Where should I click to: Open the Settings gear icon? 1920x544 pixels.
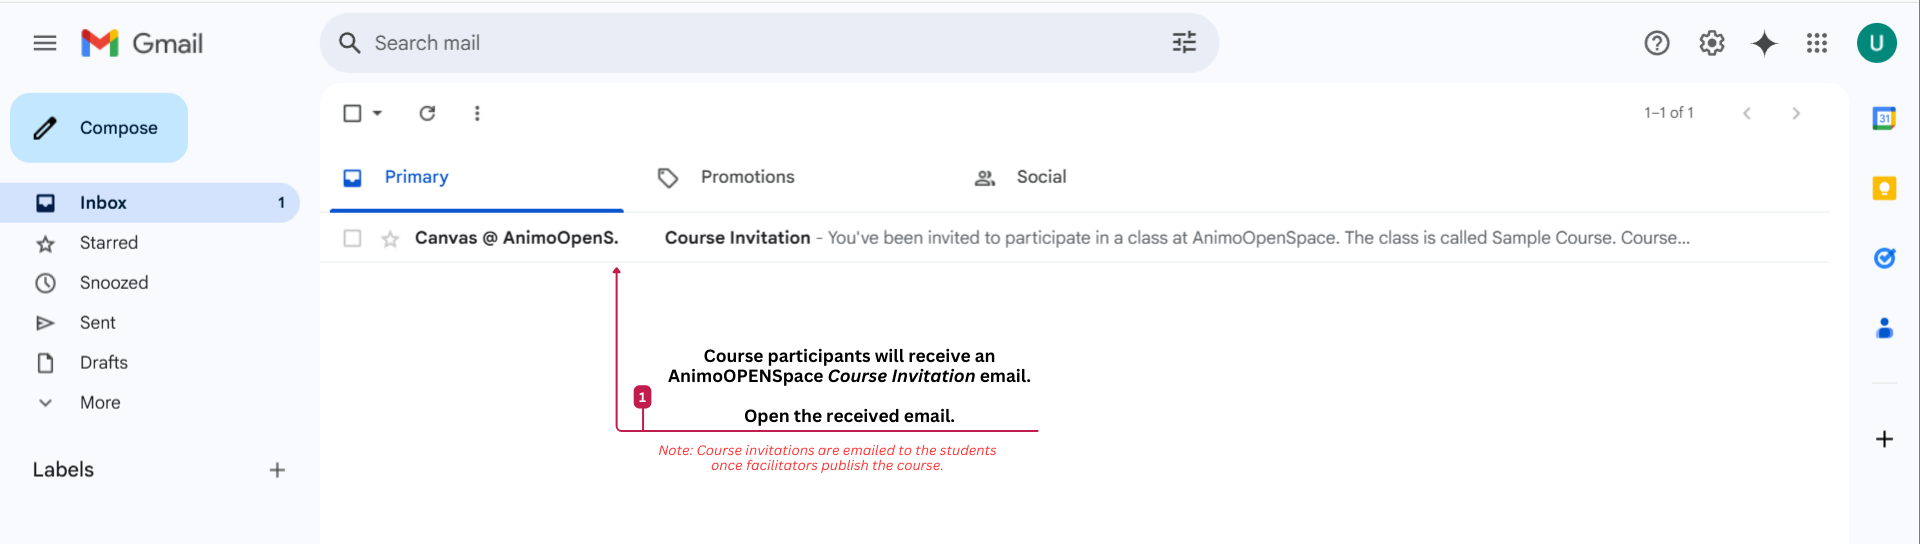coord(1712,43)
